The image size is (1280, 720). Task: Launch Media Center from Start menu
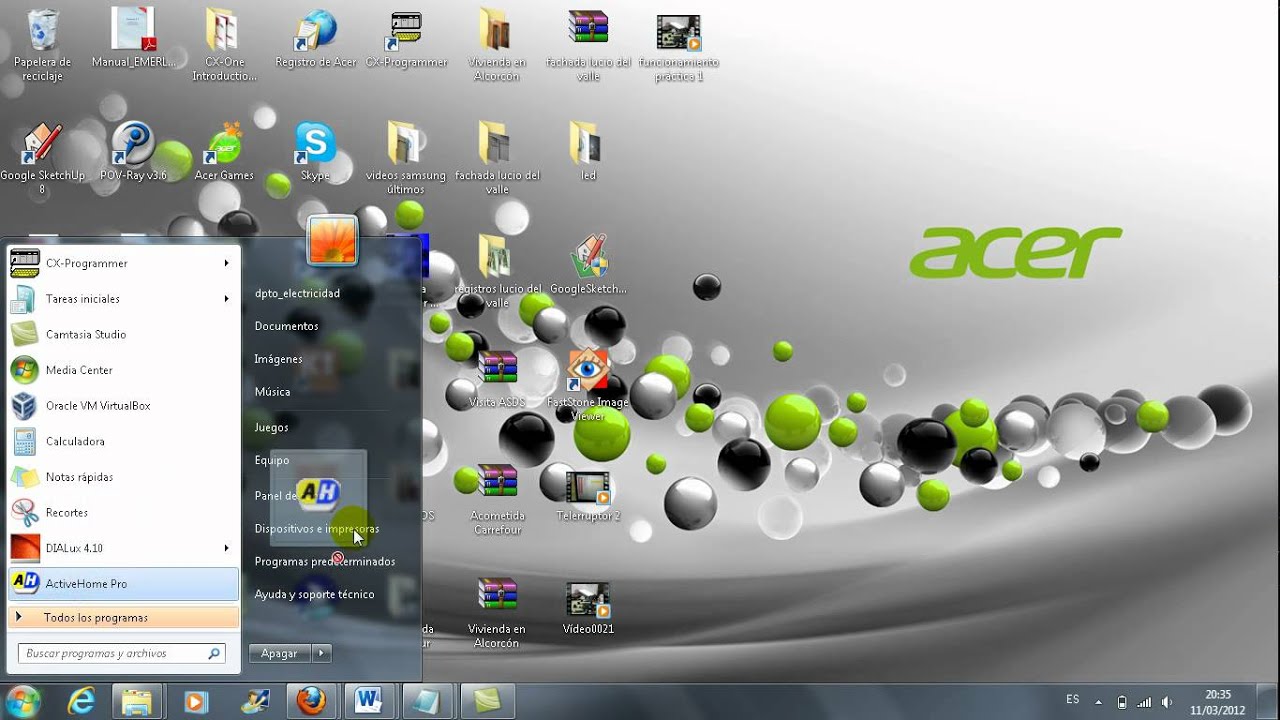(x=124, y=370)
